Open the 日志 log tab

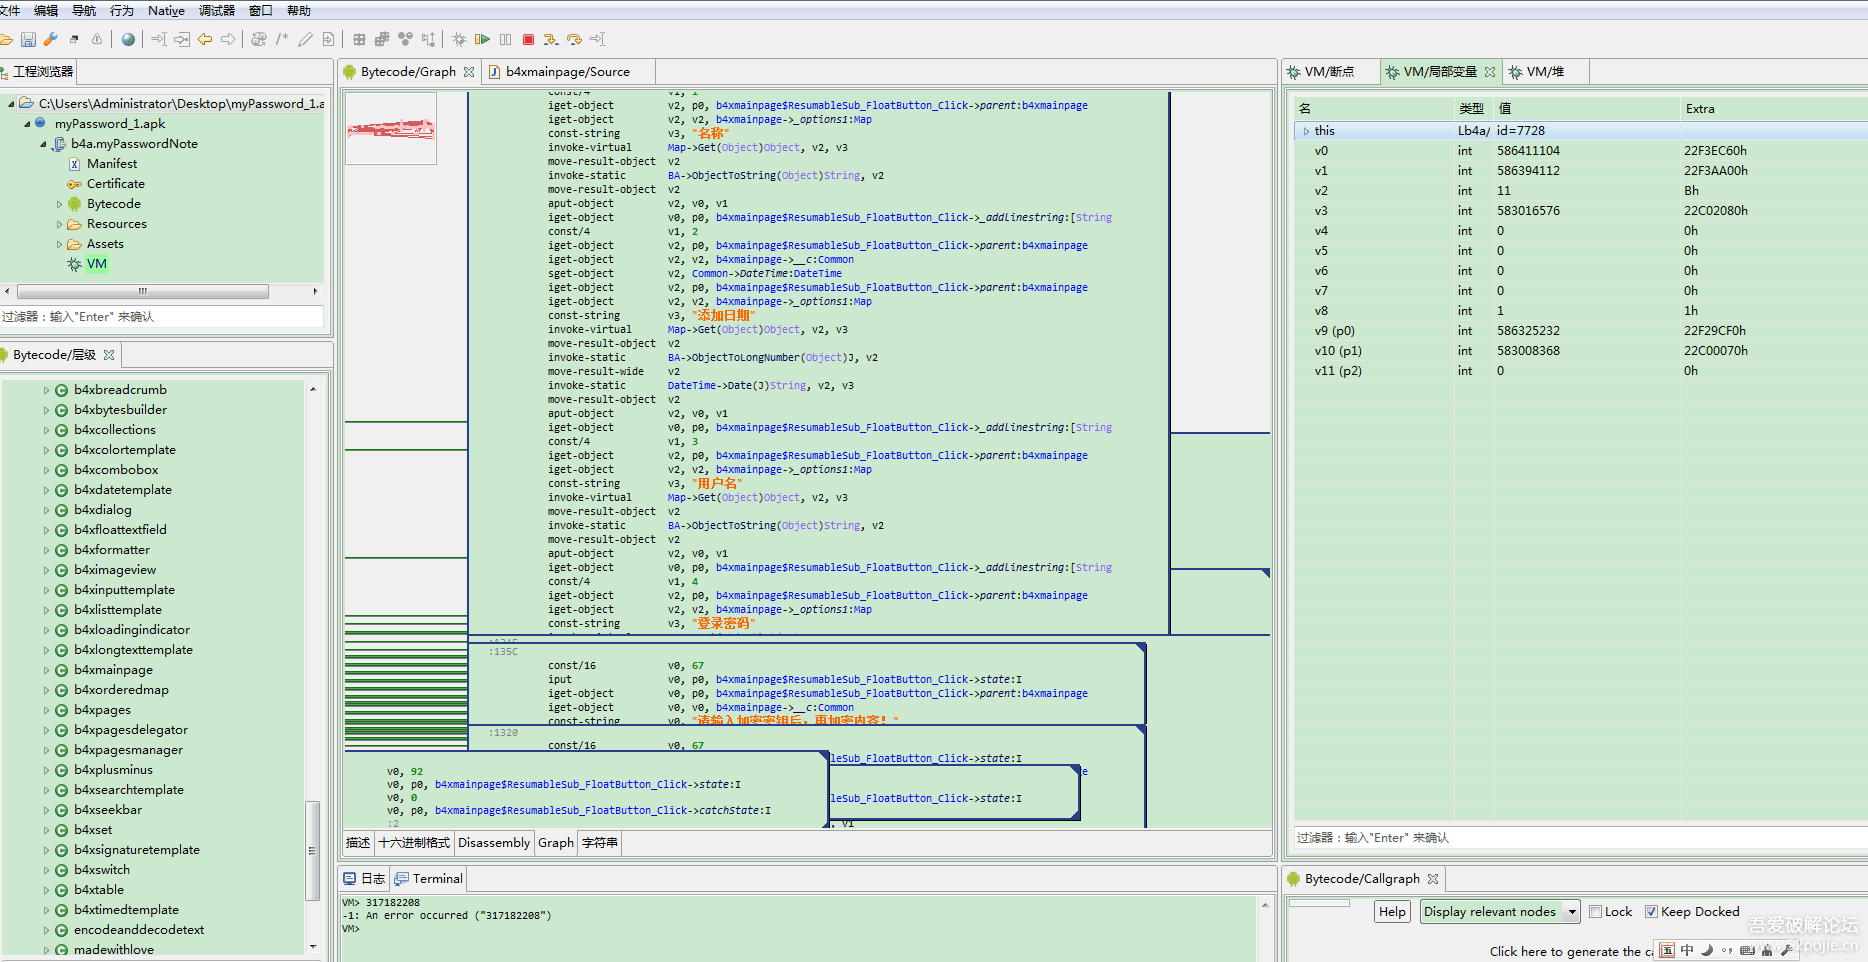click(365, 879)
